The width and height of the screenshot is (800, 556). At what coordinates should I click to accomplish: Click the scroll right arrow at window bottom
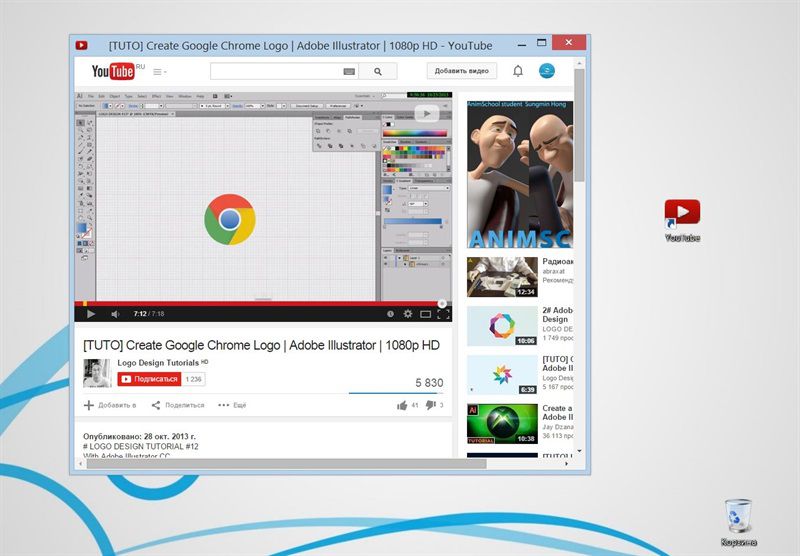[566, 464]
